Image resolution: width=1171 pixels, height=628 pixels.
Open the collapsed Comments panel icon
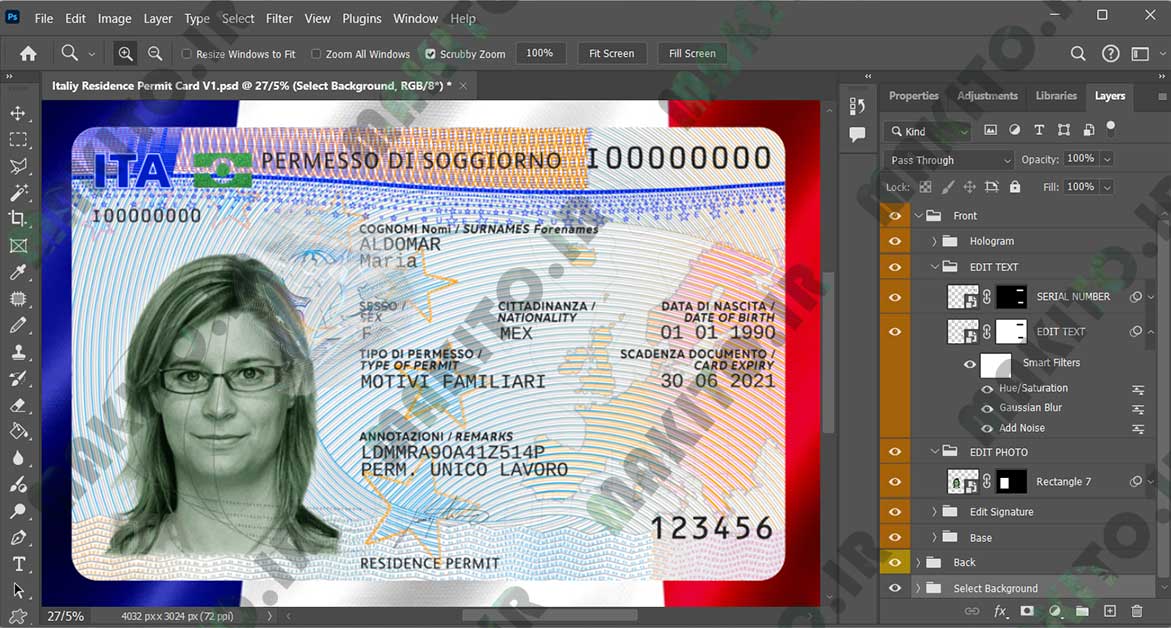857,134
